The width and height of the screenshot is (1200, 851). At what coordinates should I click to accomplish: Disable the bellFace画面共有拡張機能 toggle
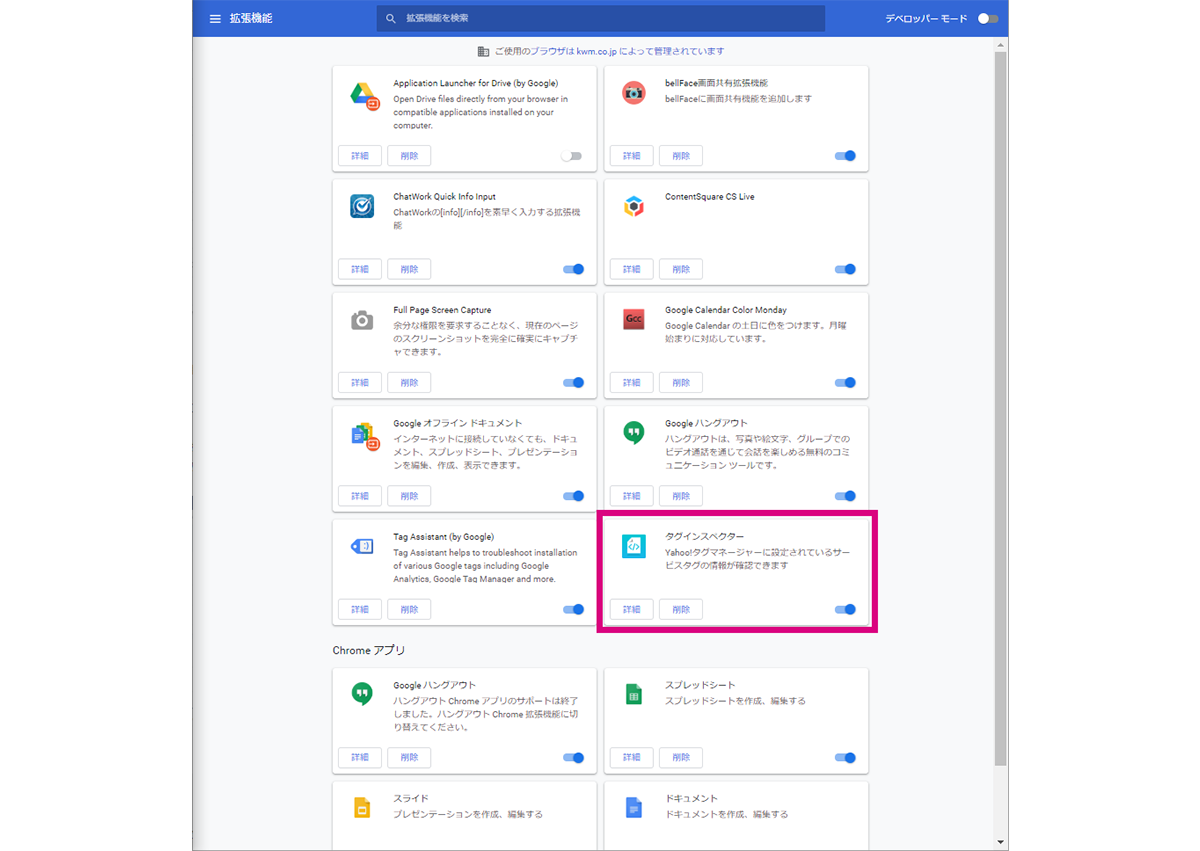[x=845, y=156]
